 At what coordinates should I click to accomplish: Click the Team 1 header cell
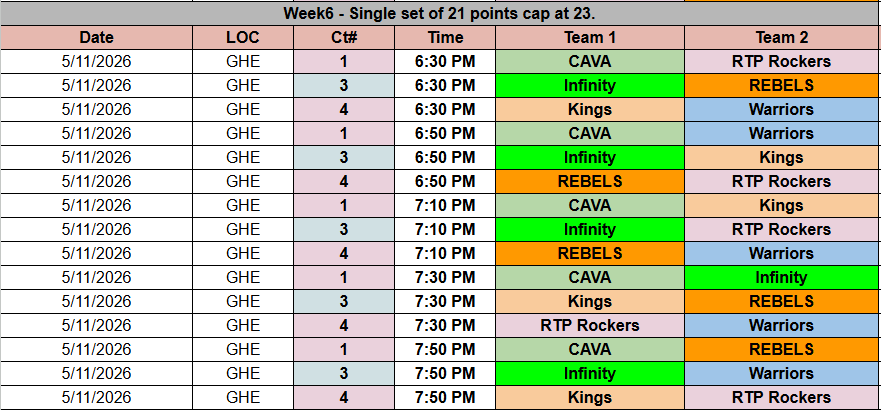(590, 37)
